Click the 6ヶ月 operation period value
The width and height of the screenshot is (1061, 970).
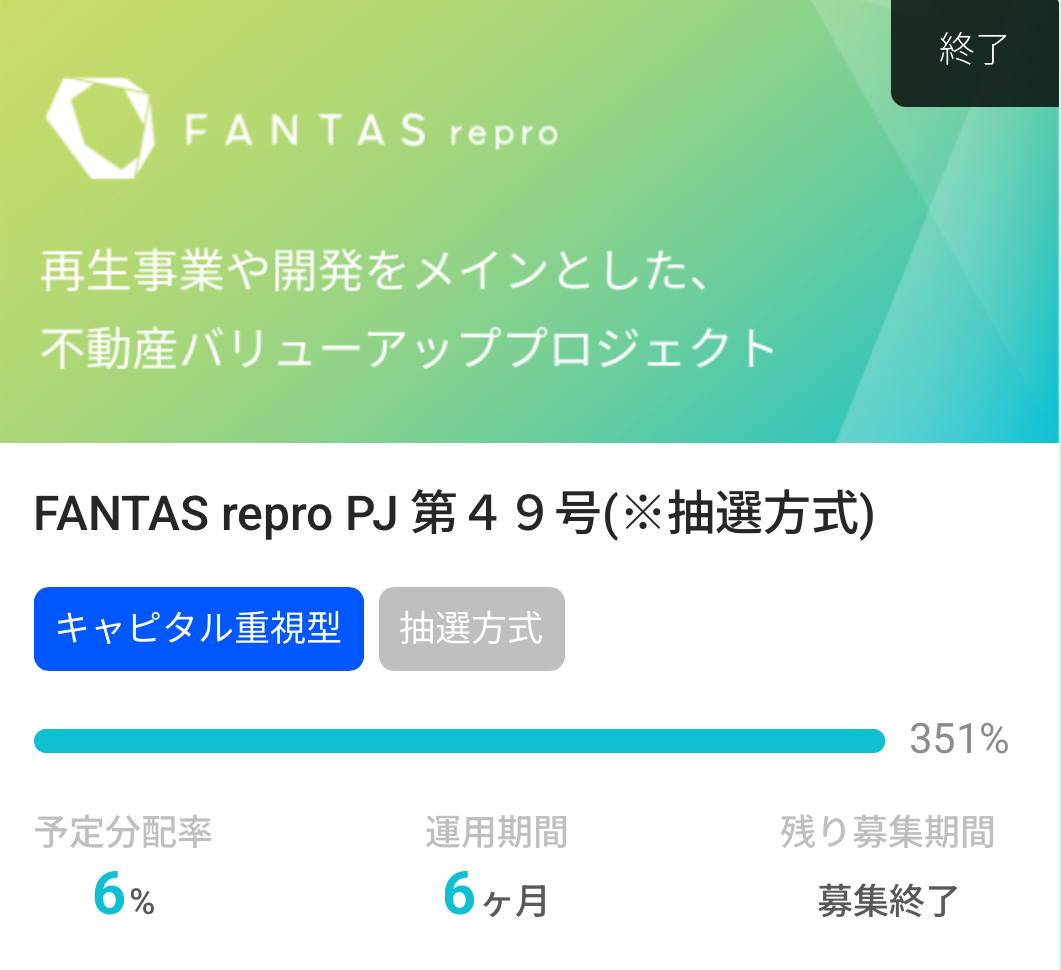(495, 894)
